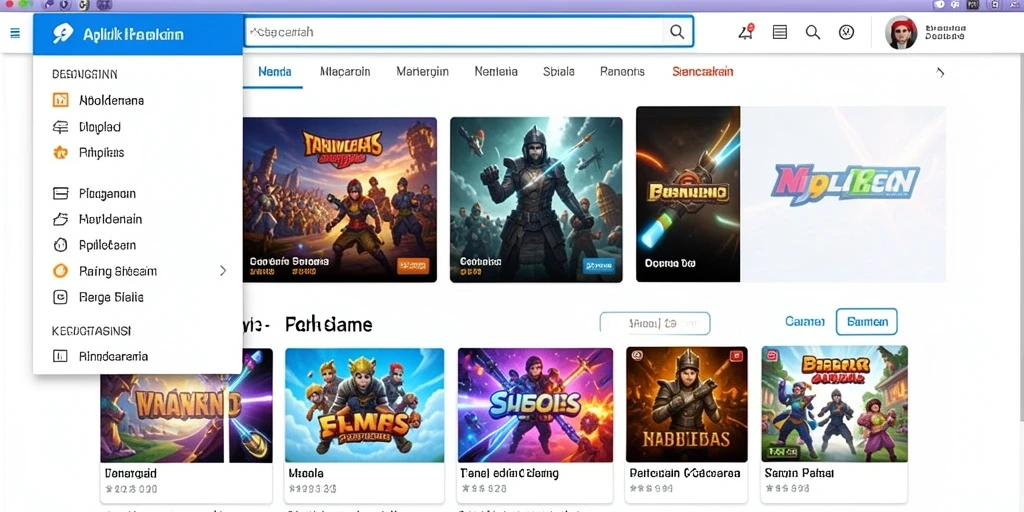This screenshot has width=1024, height=512.
Task: Select Plioganain in the sidebar menu
Action: (107, 193)
